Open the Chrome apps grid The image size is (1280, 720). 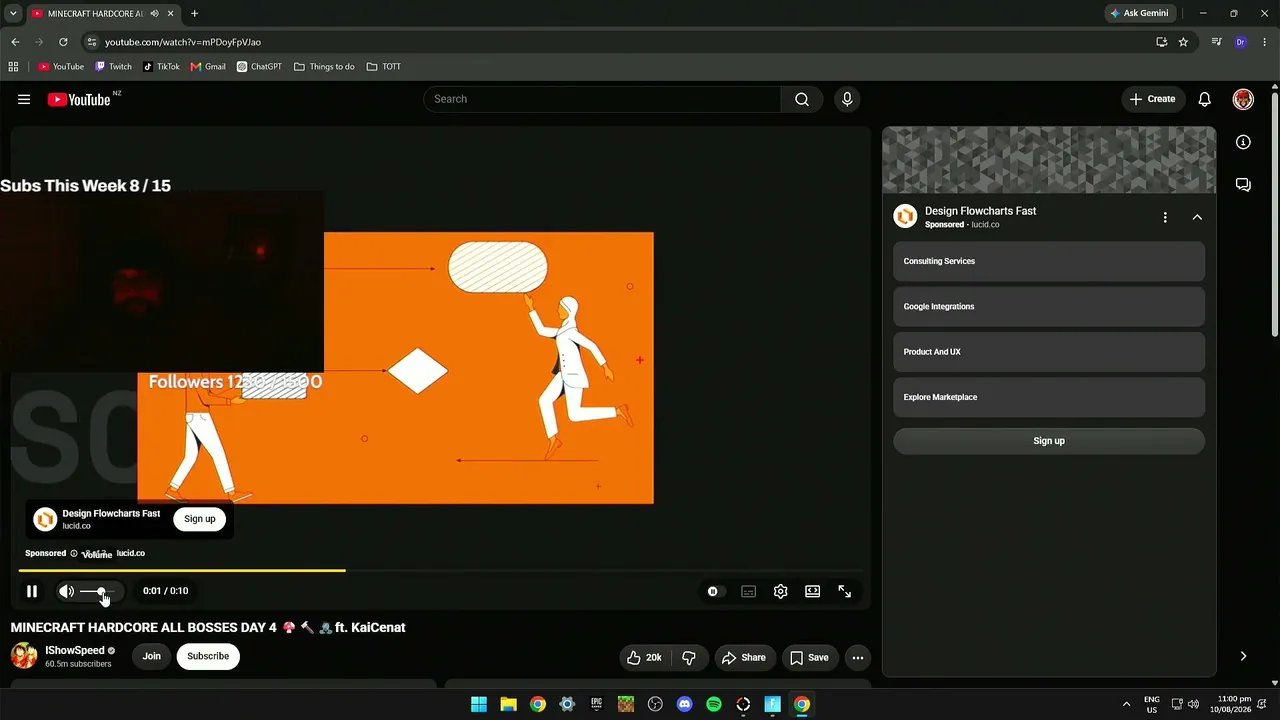13,67
